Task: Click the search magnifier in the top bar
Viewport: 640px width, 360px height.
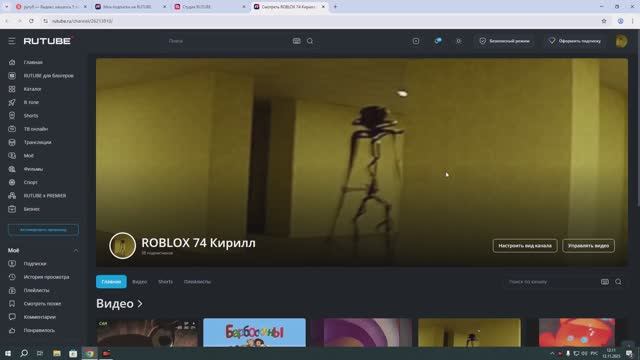Action: click(310, 41)
